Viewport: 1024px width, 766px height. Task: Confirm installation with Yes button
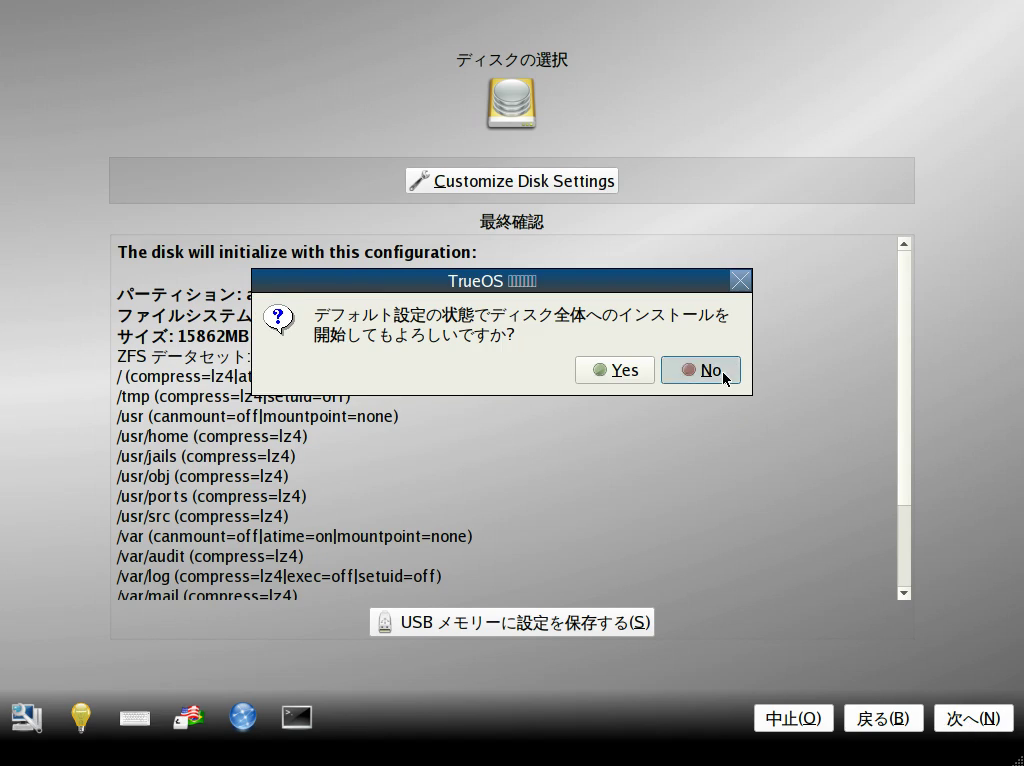click(x=615, y=370)
